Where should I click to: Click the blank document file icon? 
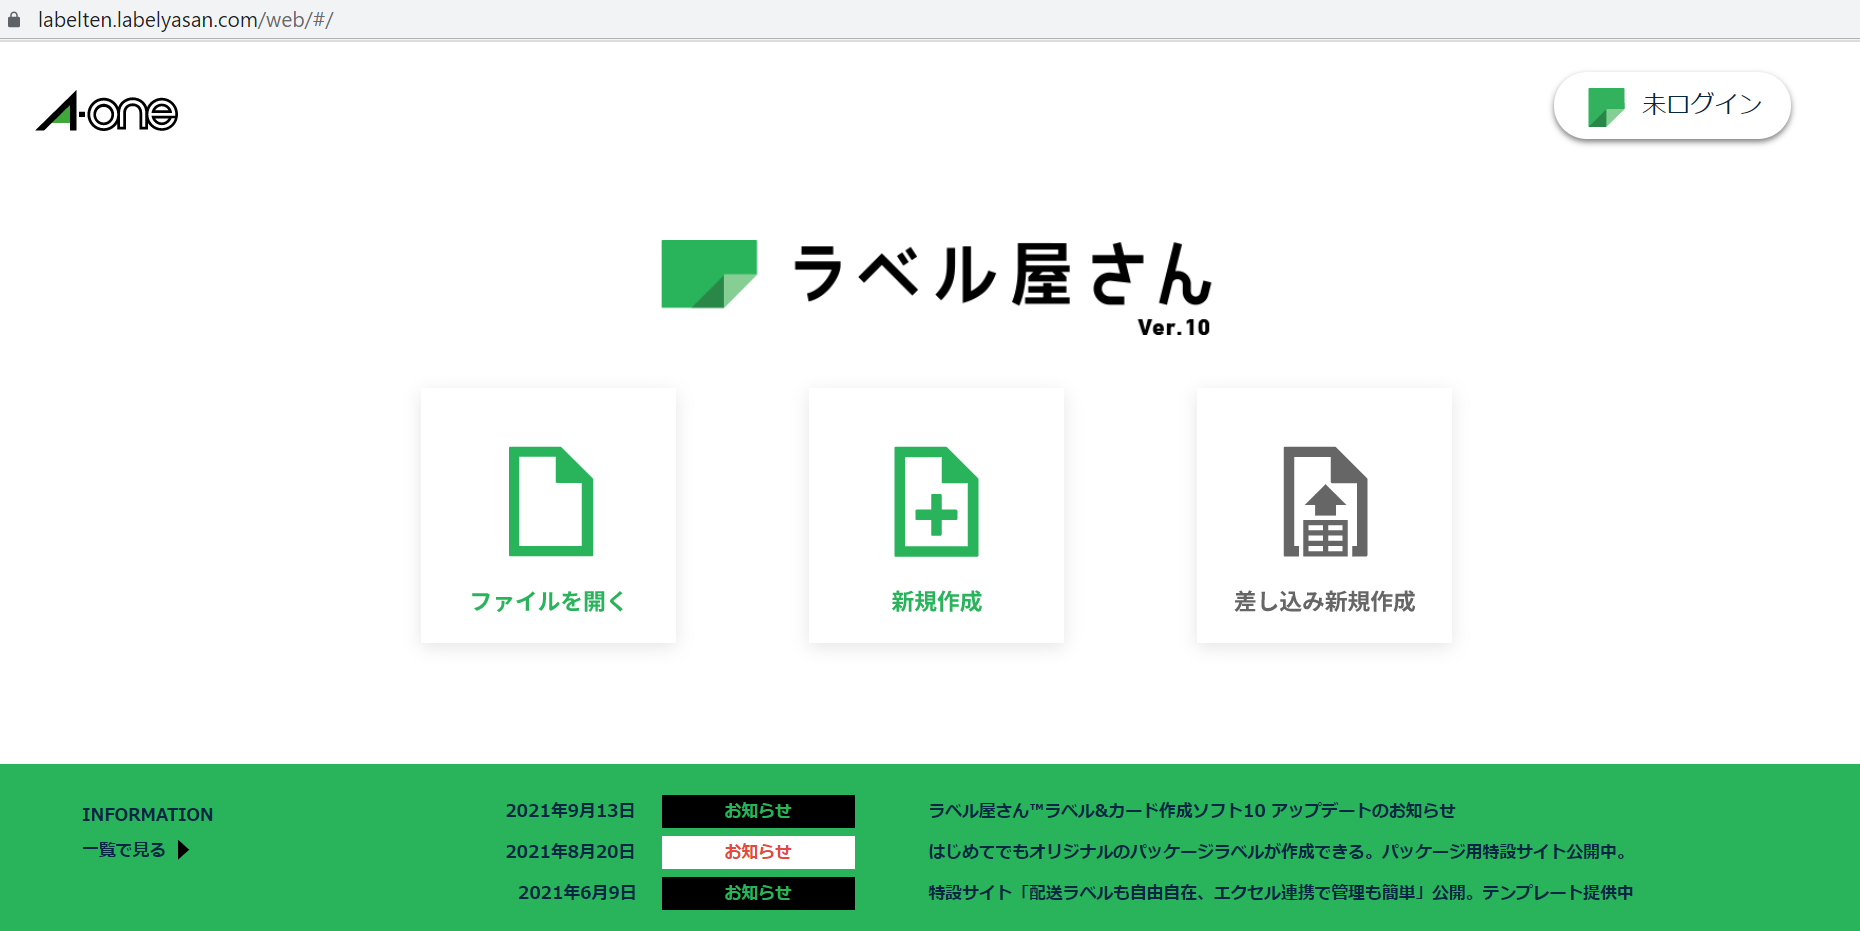[550, 501]
